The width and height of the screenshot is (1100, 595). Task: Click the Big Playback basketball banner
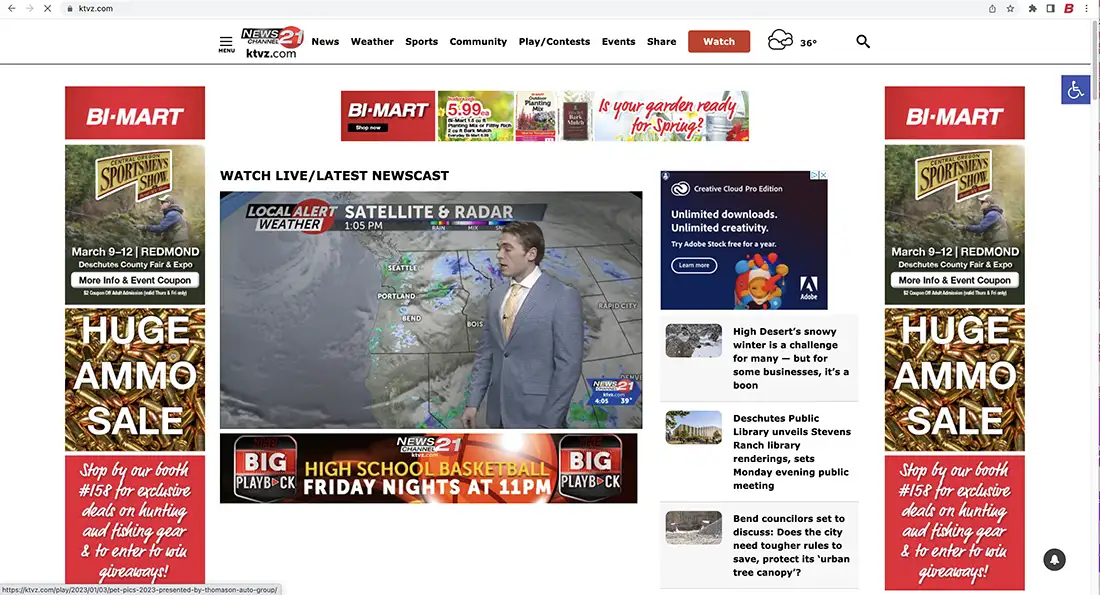429,468
